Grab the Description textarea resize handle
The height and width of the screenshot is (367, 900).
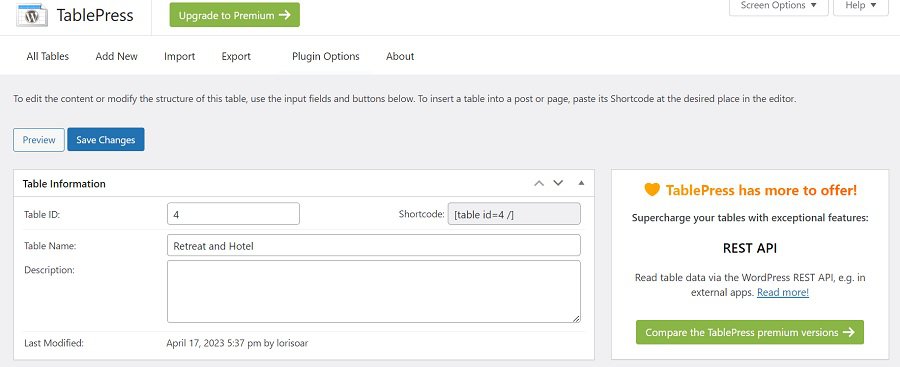tap(576, 318)
